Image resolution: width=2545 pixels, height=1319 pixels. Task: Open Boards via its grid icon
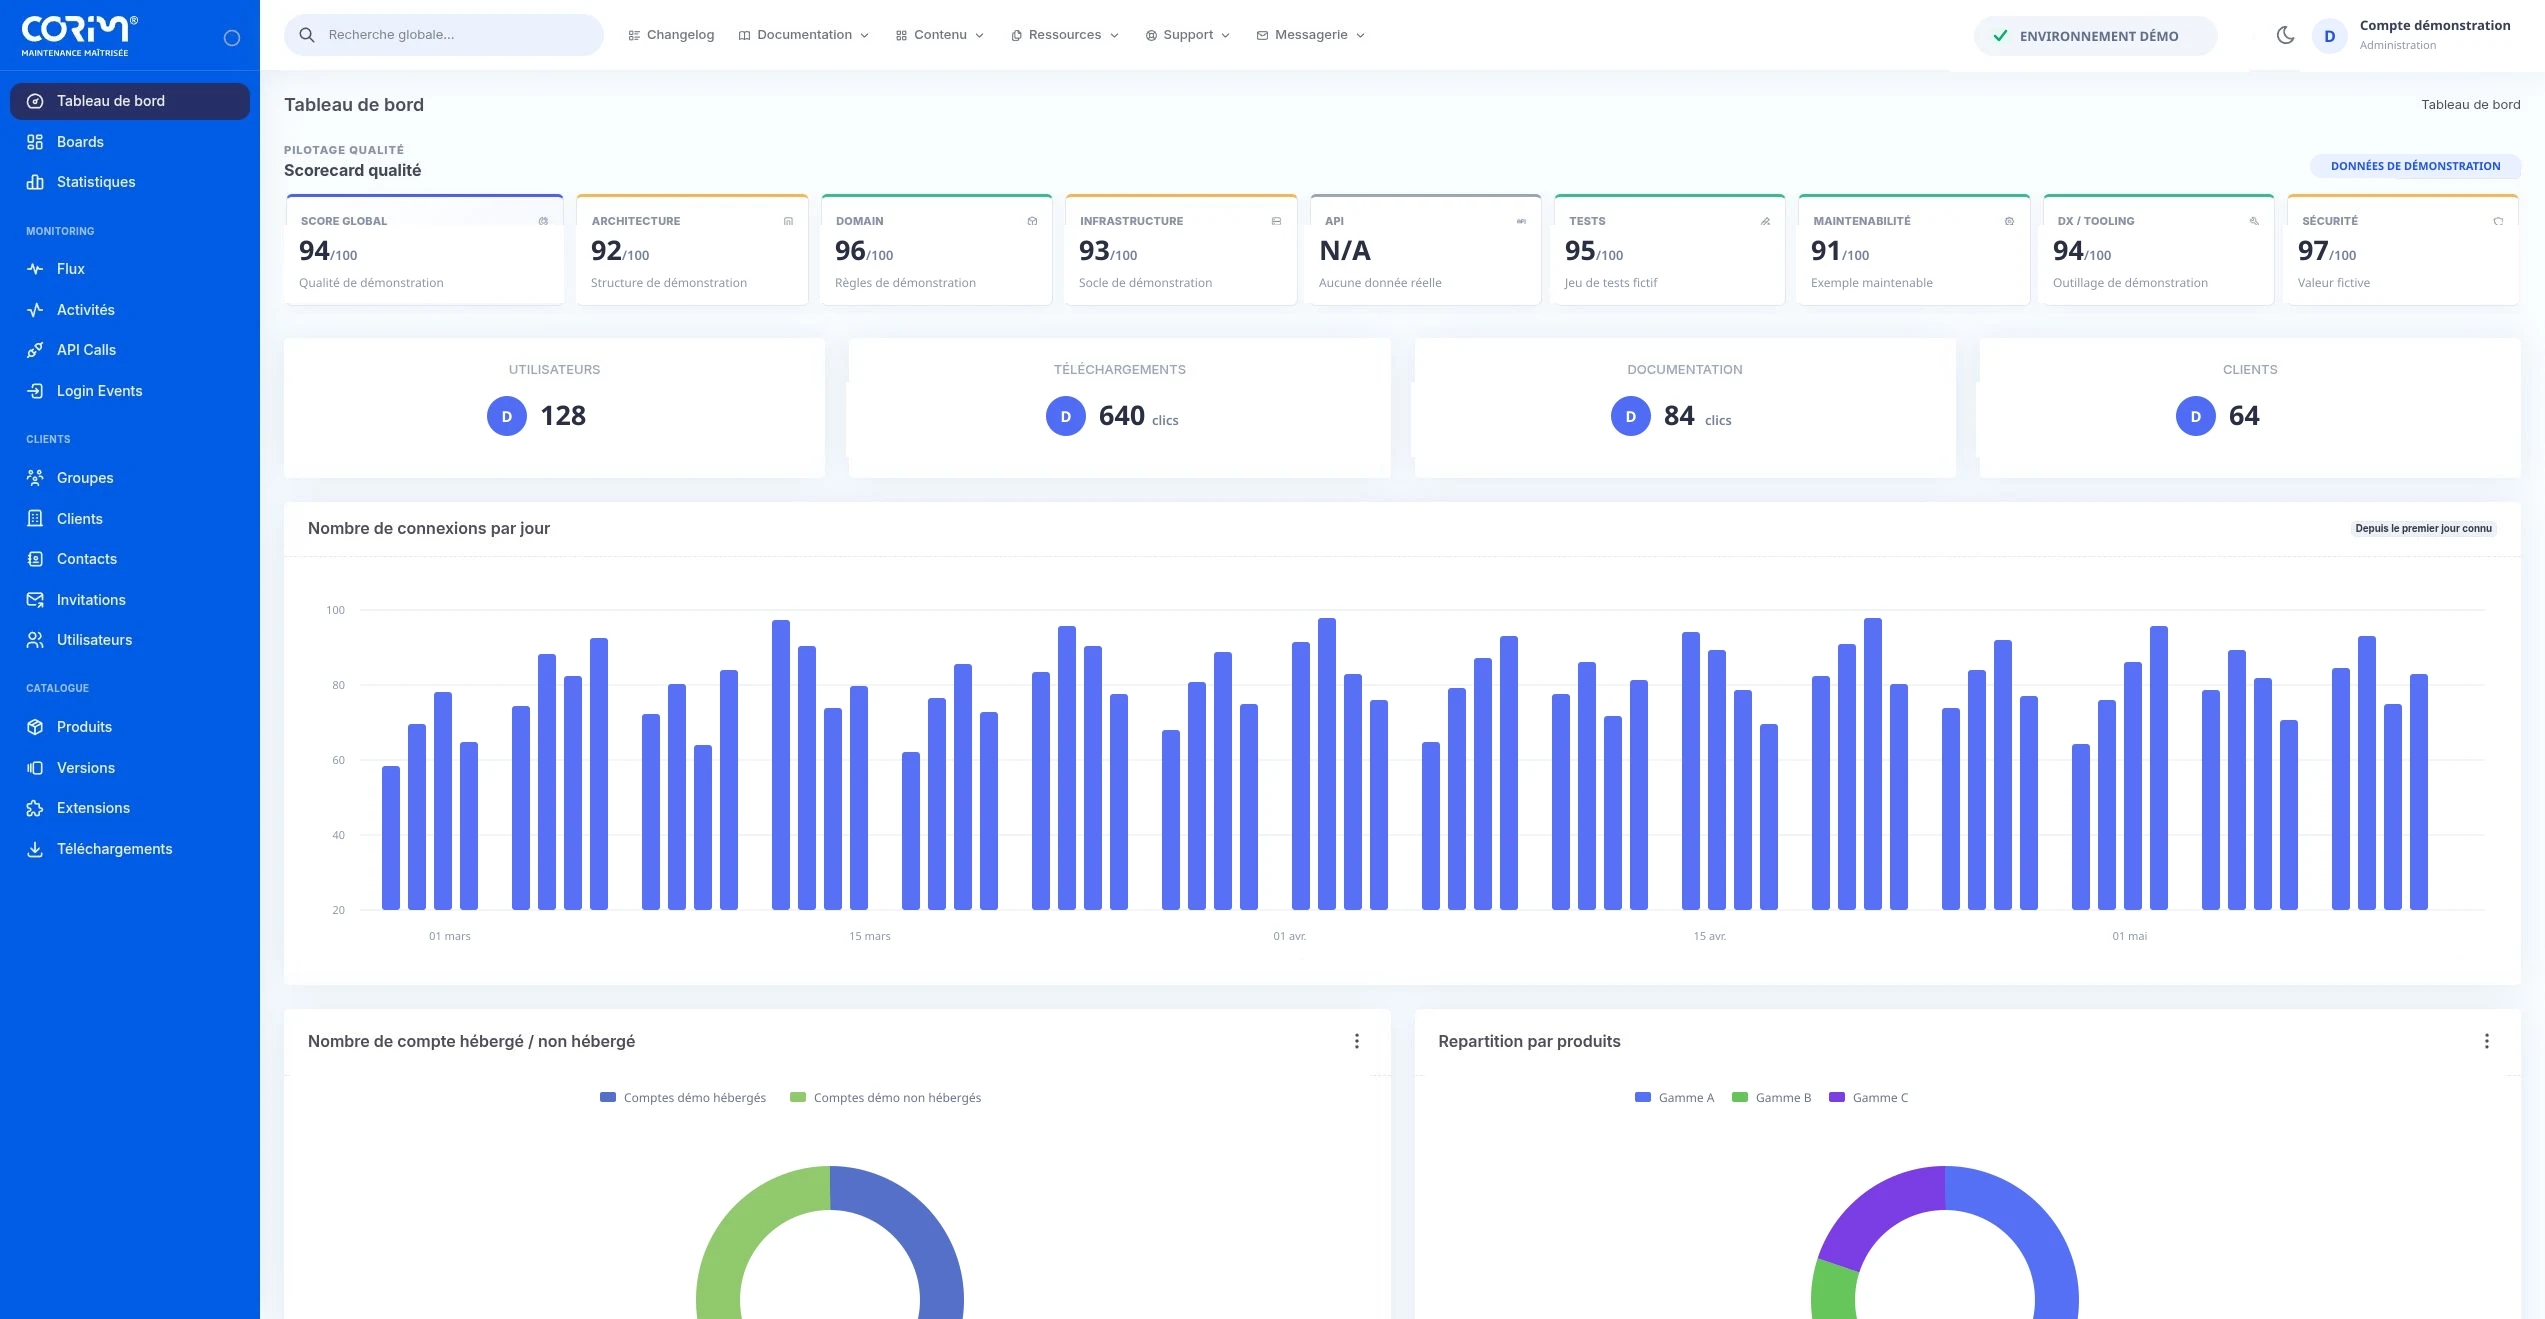(35, 142)
